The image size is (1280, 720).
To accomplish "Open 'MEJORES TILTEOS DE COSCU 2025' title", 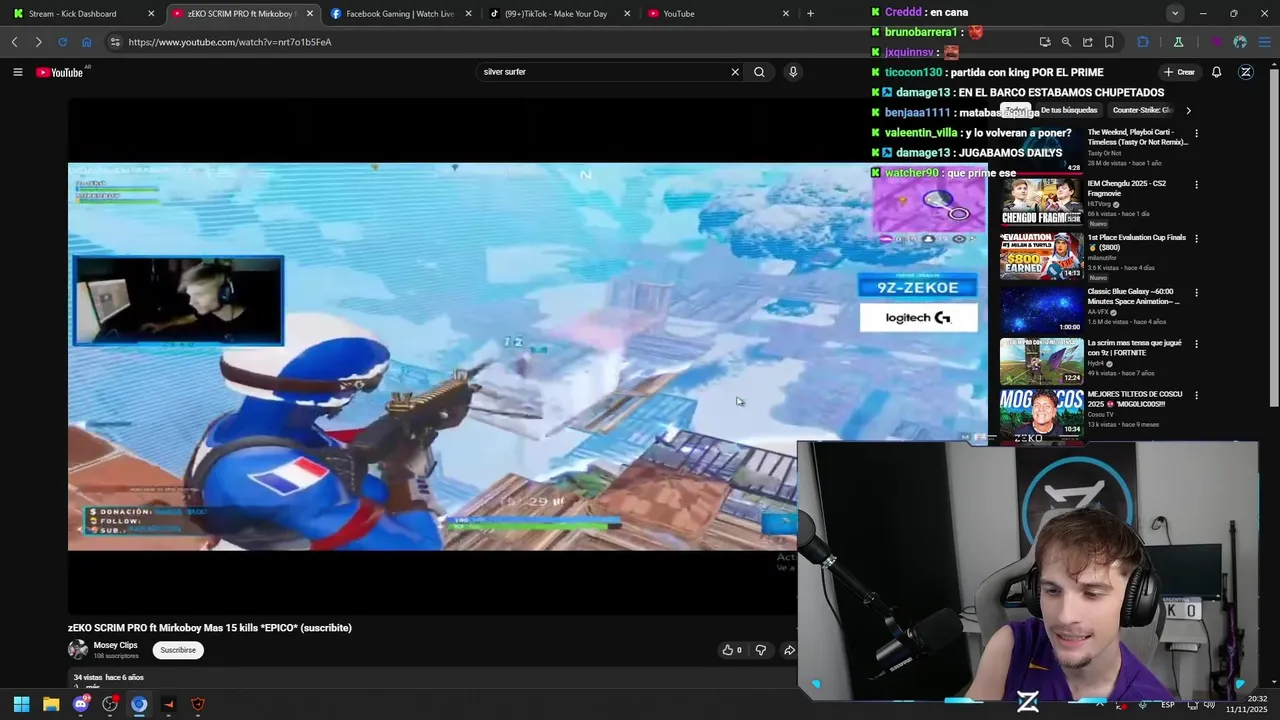I will pyautogui.click(x=1135, y=399).
